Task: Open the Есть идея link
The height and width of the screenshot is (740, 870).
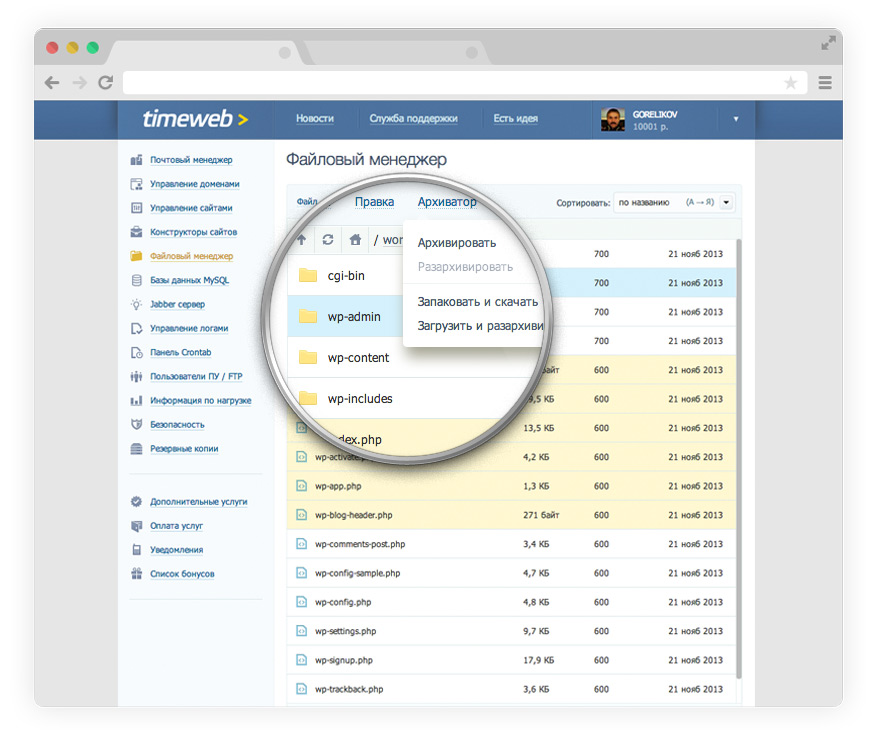Action: (515, 118)
